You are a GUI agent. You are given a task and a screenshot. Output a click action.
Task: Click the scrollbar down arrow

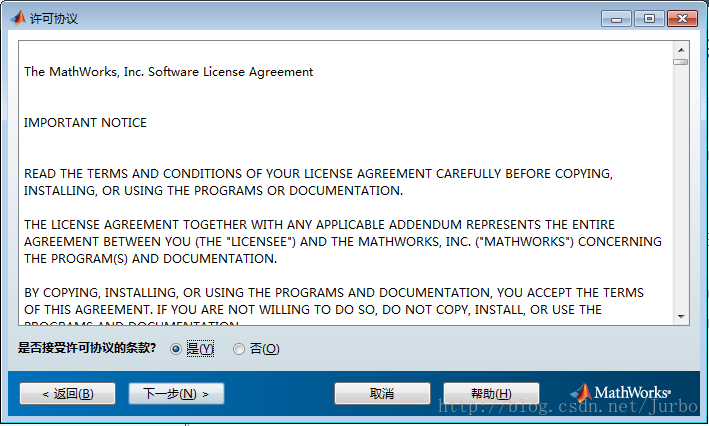point(681,317)
